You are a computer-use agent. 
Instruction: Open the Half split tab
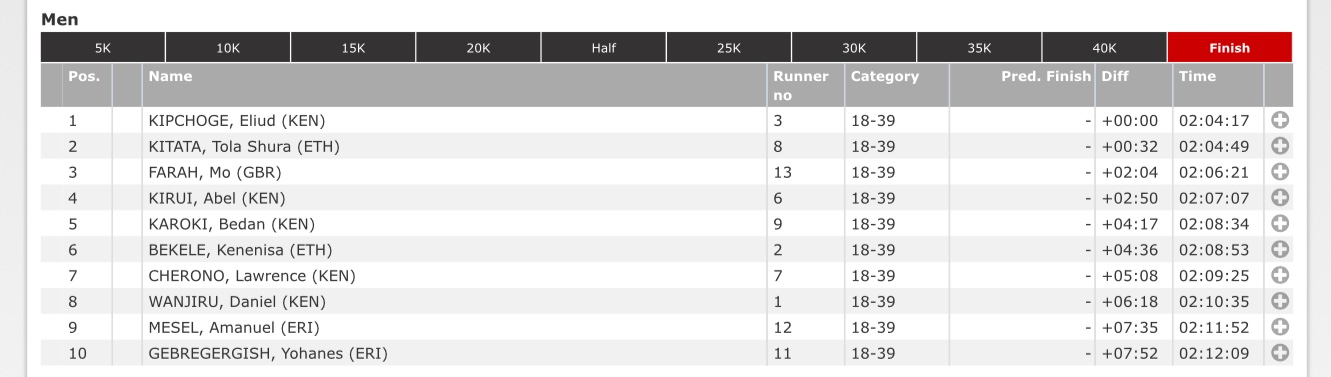pyautogui.click(x=604, y=47)
